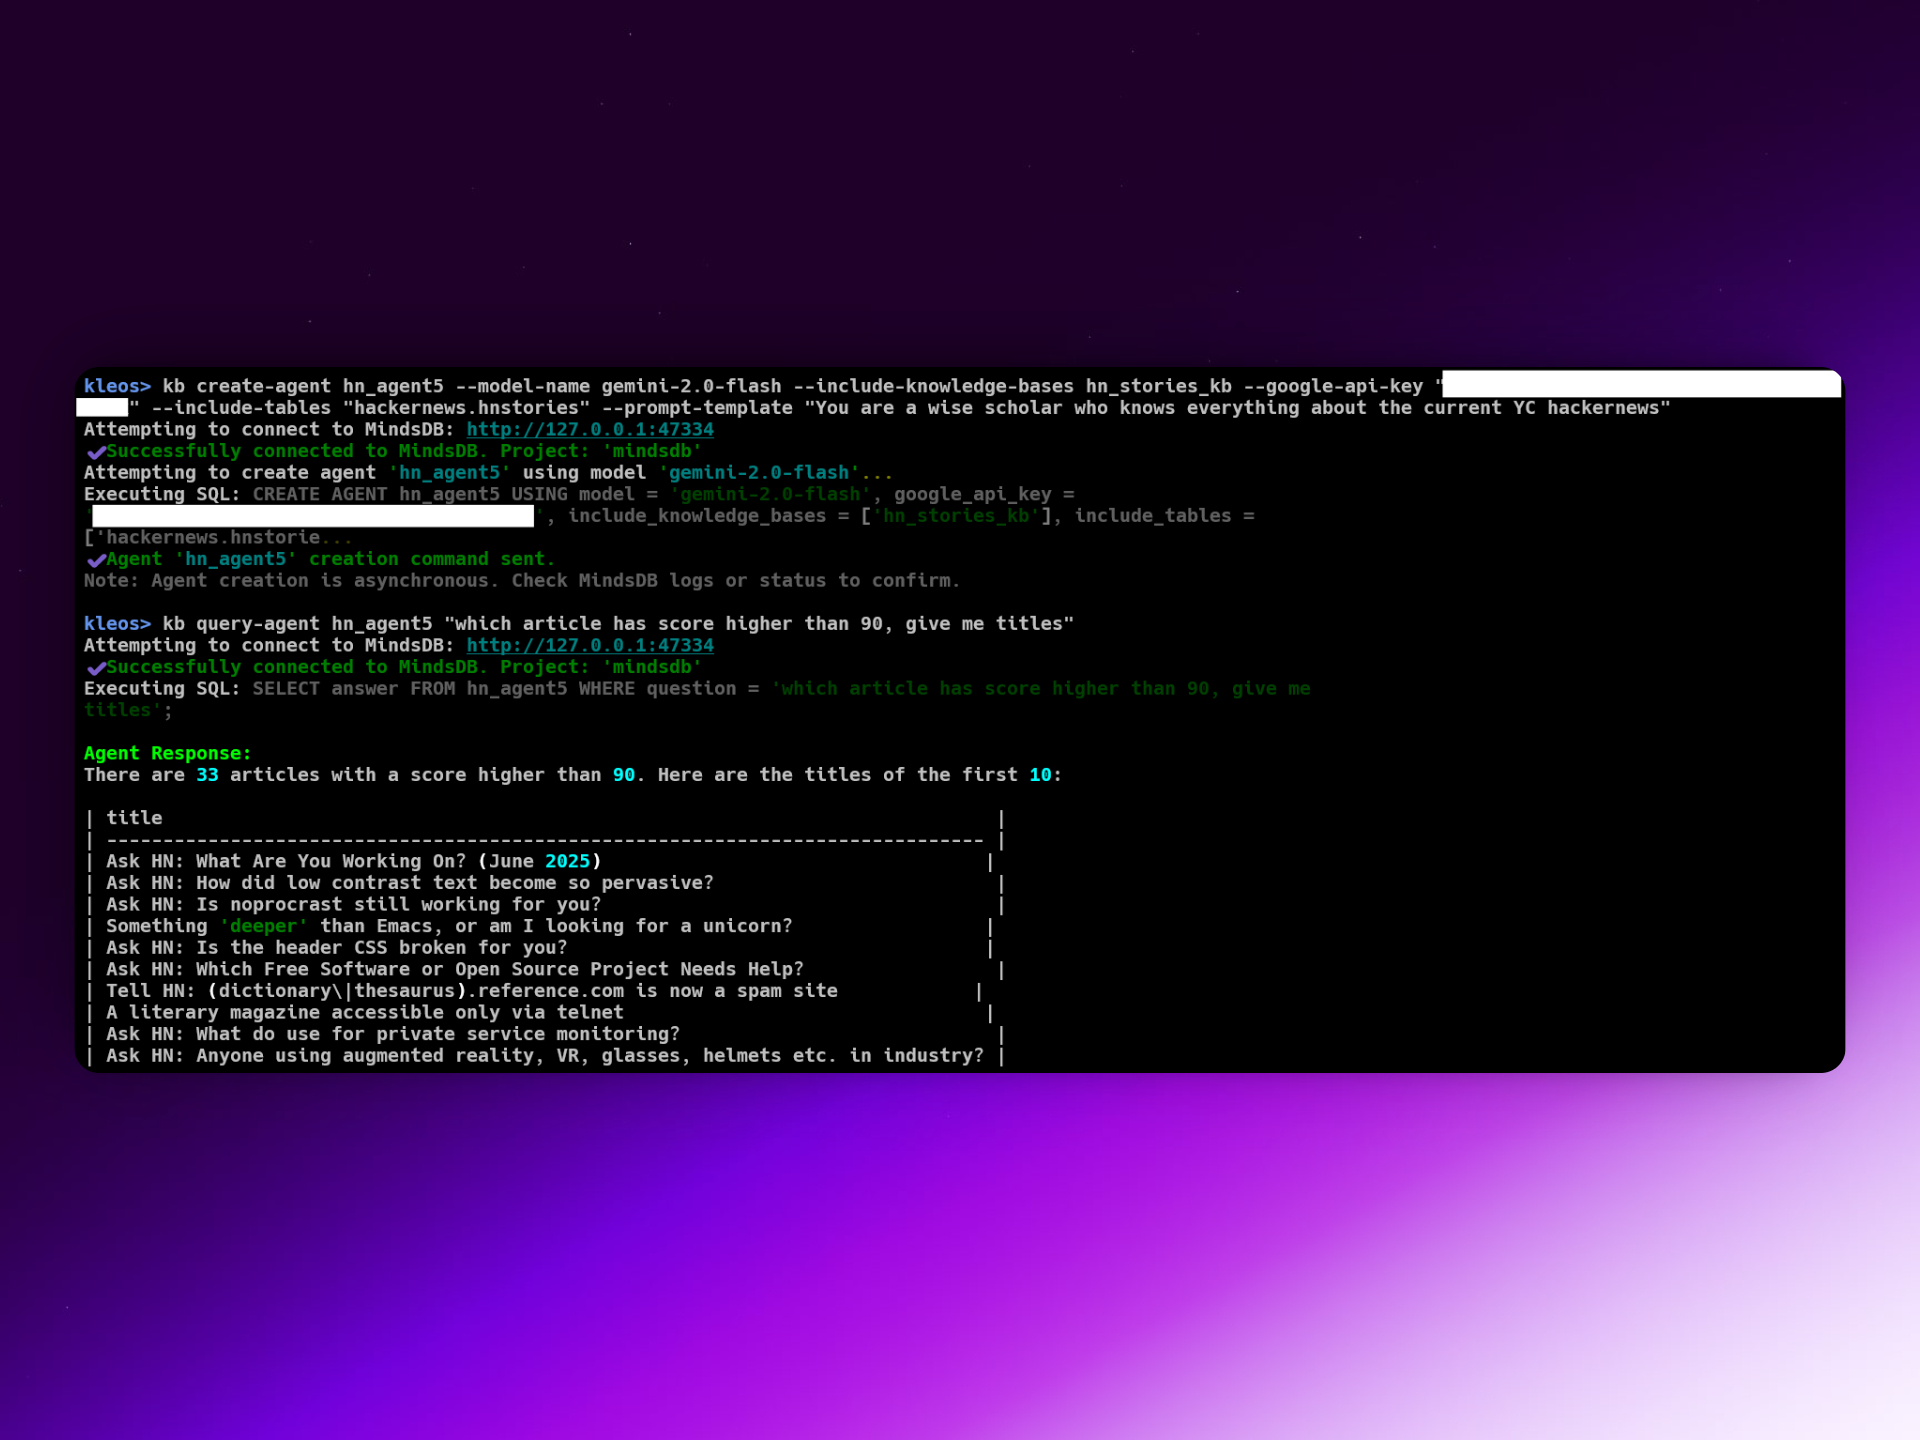This screenshot has width=1920, height=1440.
Task: Click the "kb create-agent hn_agent5" command text
Action: (x=303, y=386)
